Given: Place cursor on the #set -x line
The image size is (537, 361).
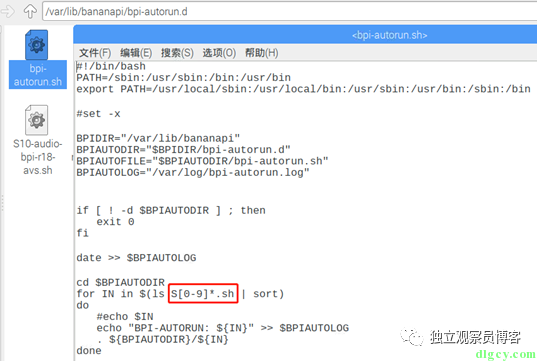Looking at the screenshot, I should (x=98, y=114).
